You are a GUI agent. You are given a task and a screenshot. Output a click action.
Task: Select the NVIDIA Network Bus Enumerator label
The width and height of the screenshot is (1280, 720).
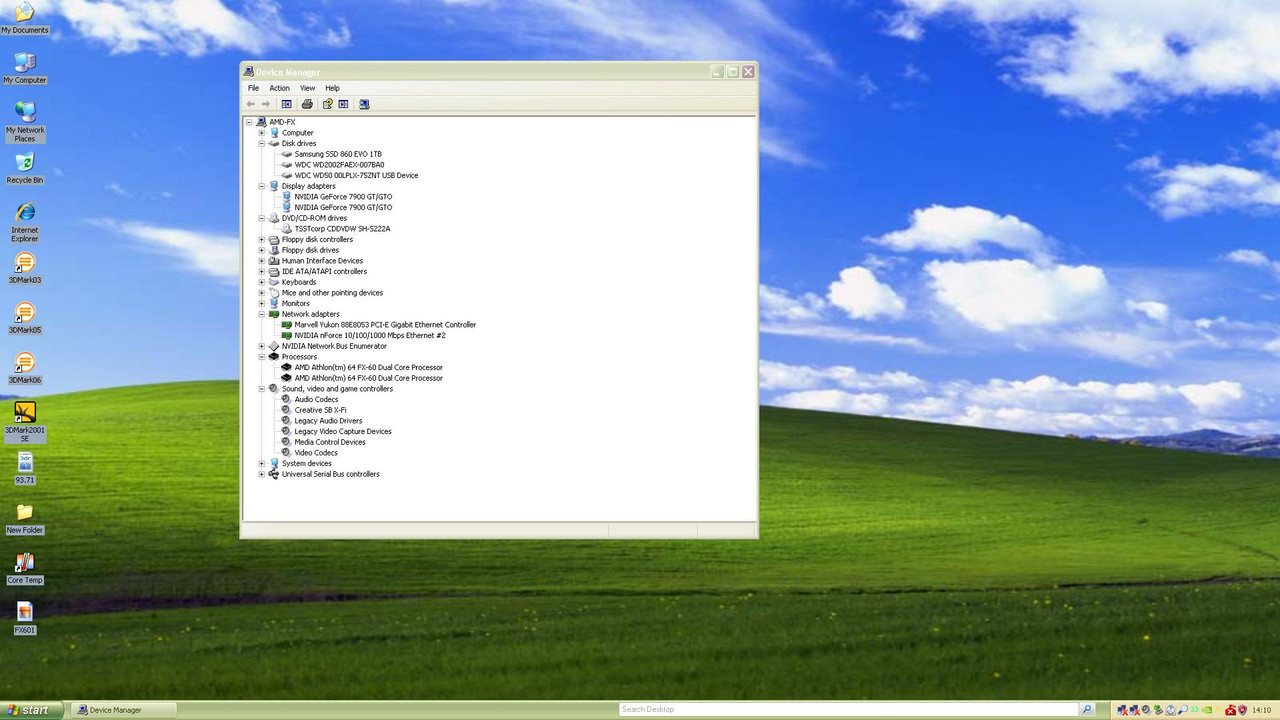334,346
